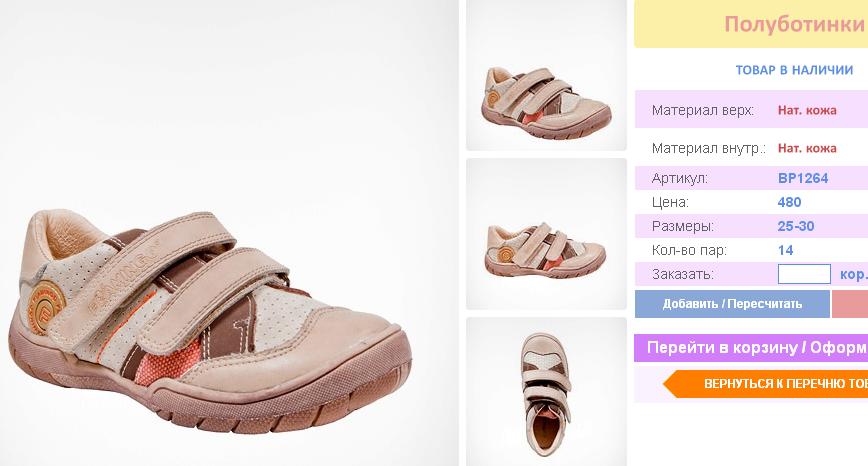Viewport: 868px width, 466px height.
Task: Click the ТОВАР В НАЛИЧИИ availability text
Action: click(794, 70)
